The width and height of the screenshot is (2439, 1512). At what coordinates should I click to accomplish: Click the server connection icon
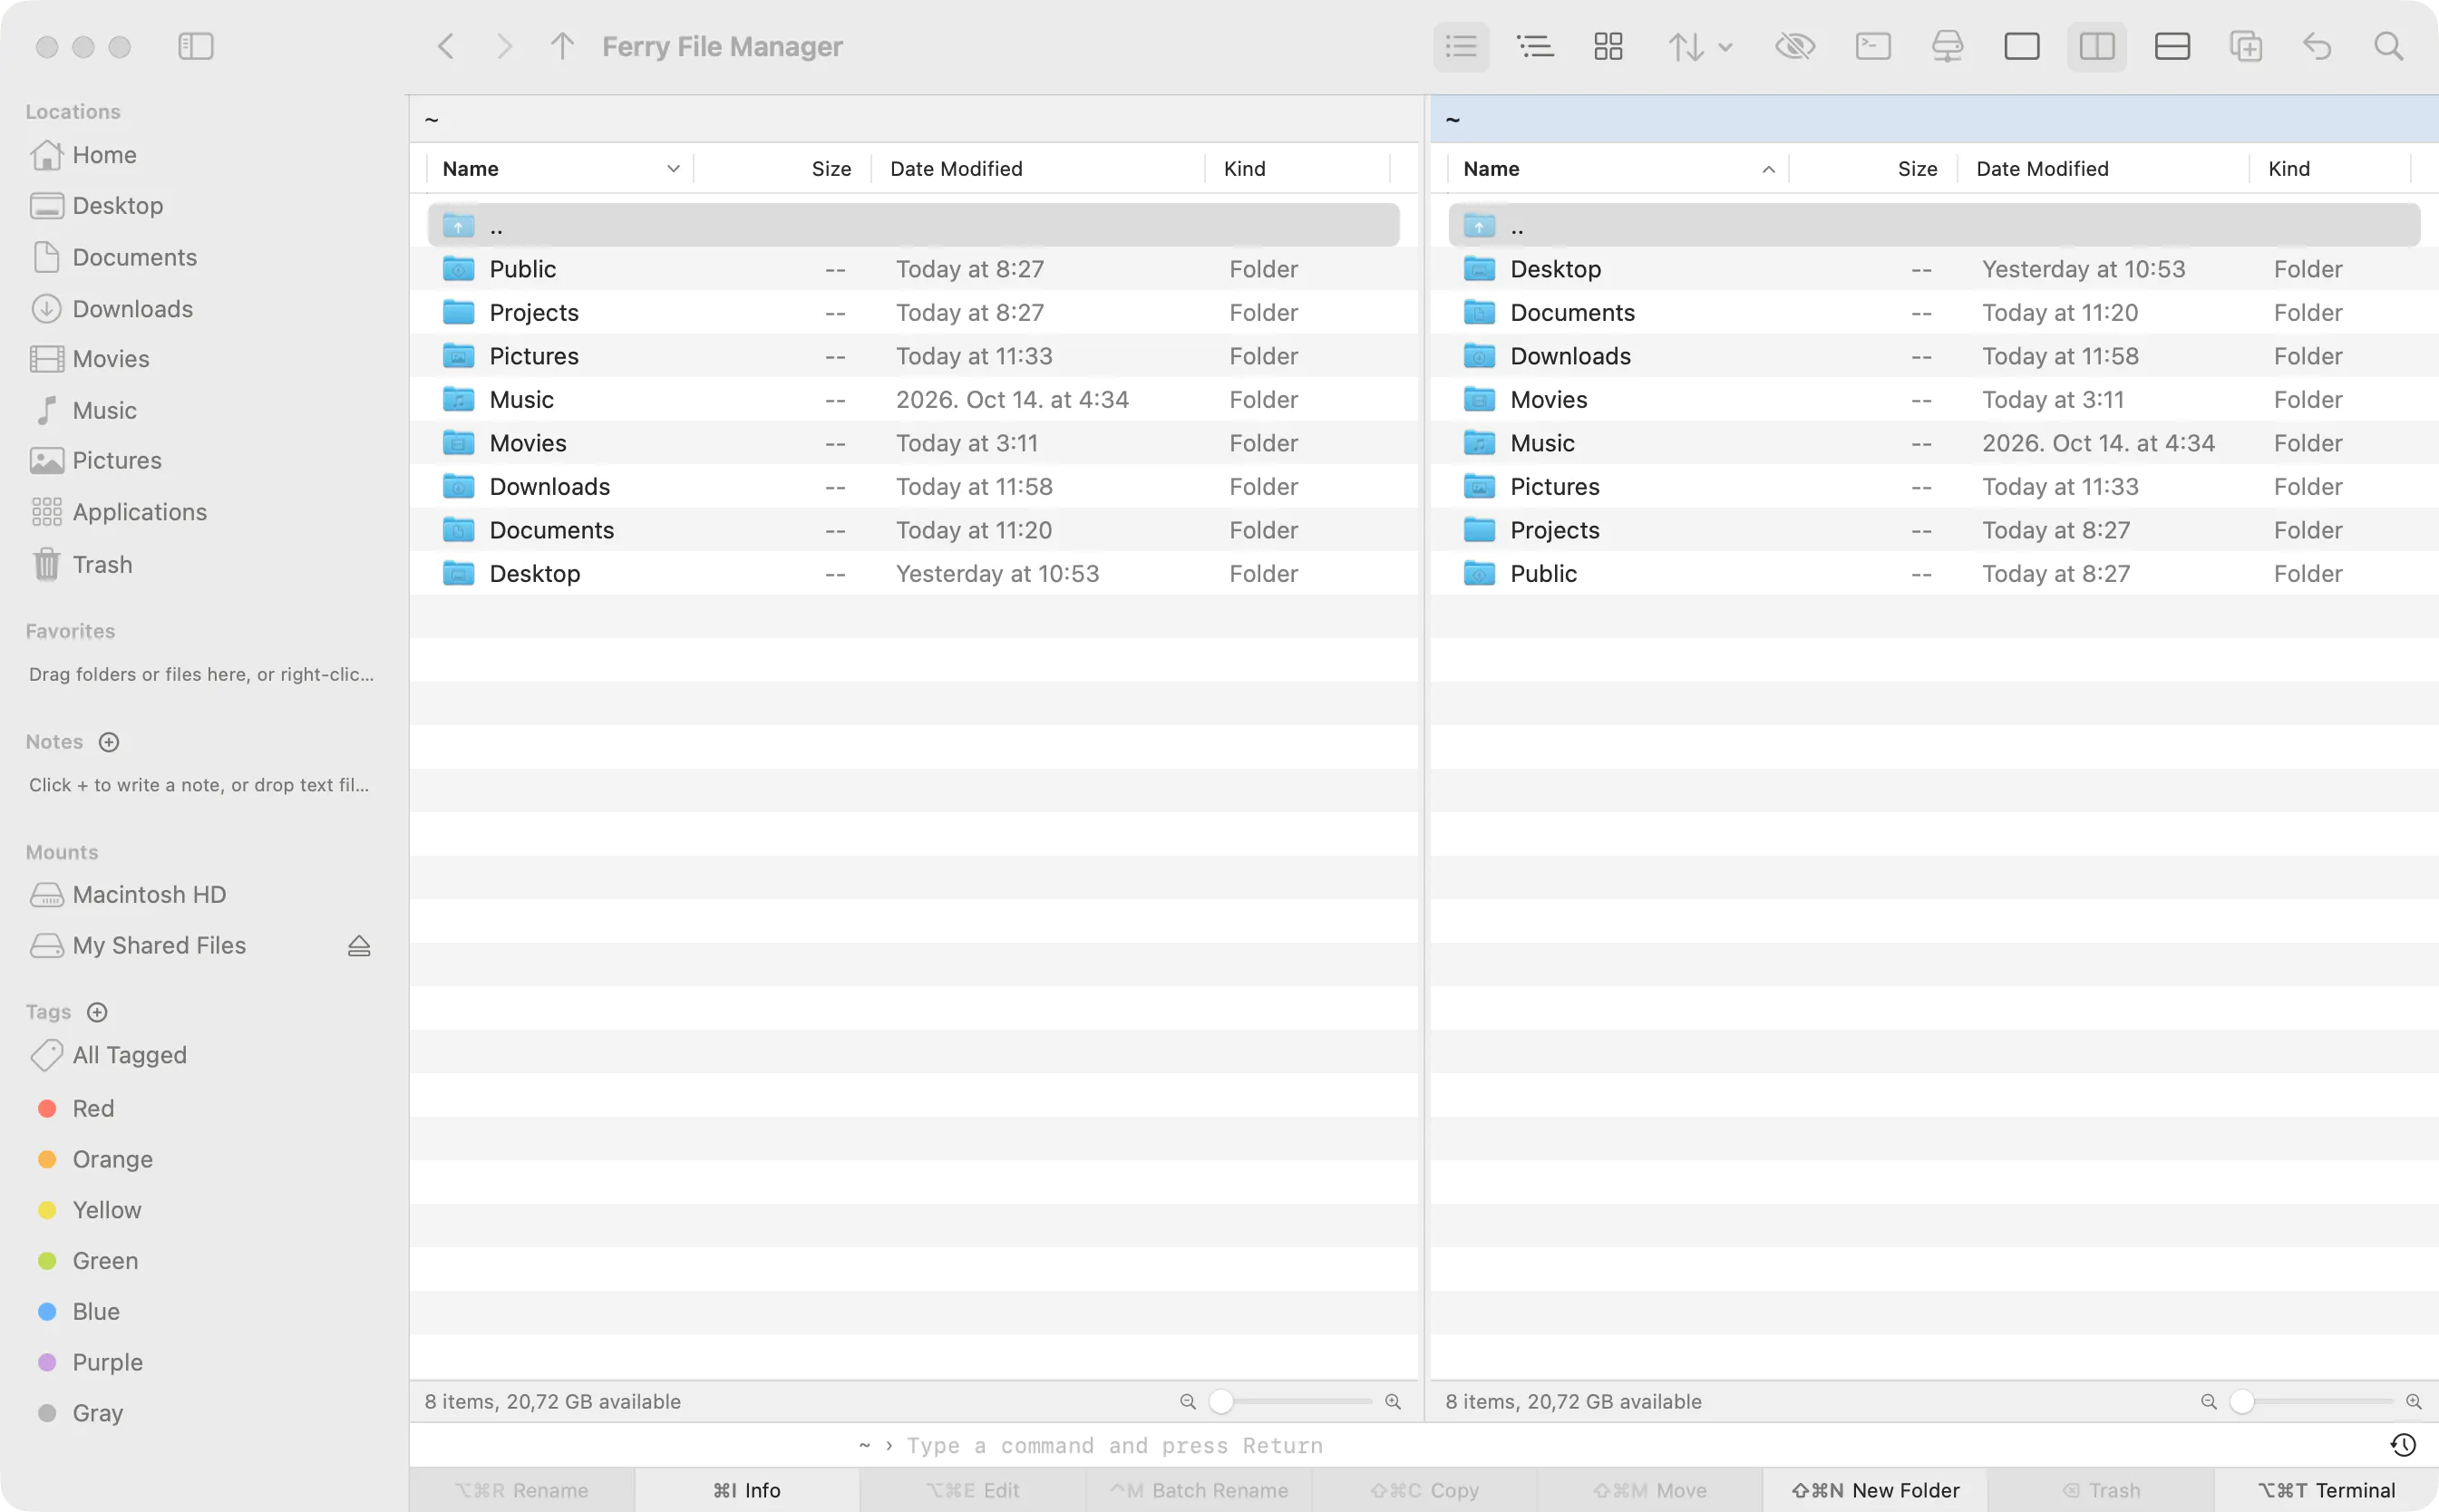coord(1947,46)
